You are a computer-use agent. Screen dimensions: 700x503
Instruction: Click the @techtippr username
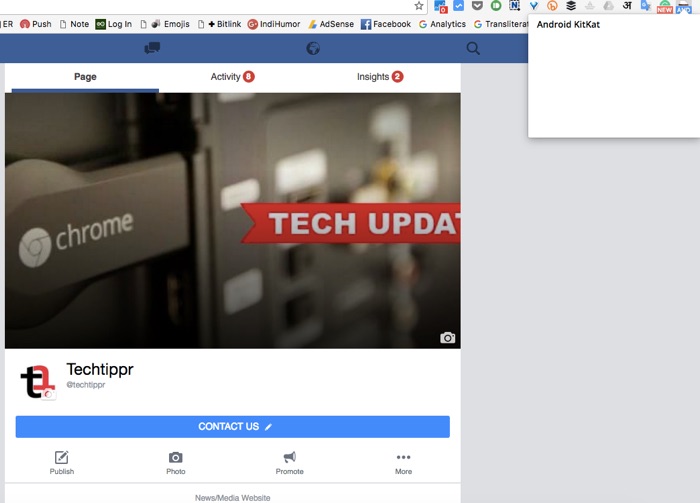[x=86, y=385]
